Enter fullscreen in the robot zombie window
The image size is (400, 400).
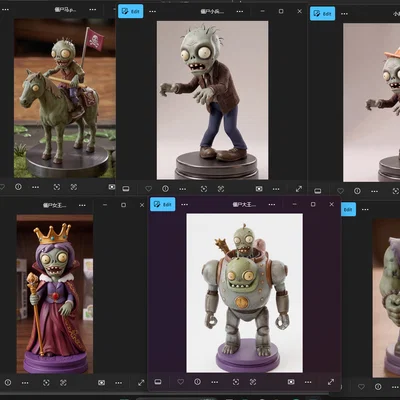coord(331,382)
